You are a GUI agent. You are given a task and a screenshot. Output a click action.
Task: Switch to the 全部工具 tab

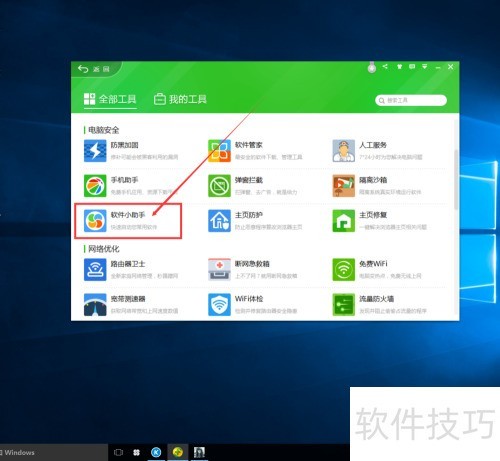(x=110, y=99)
